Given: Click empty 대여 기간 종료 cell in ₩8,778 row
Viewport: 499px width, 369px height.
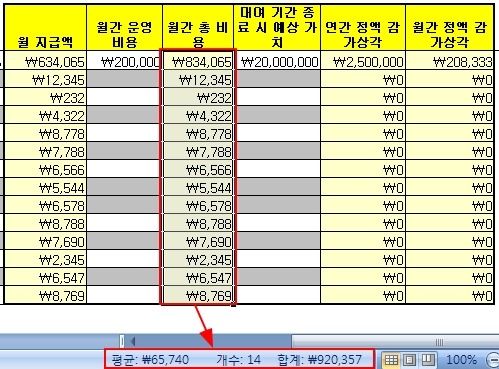Looking at the screenshot, I should tap(277, 133).
